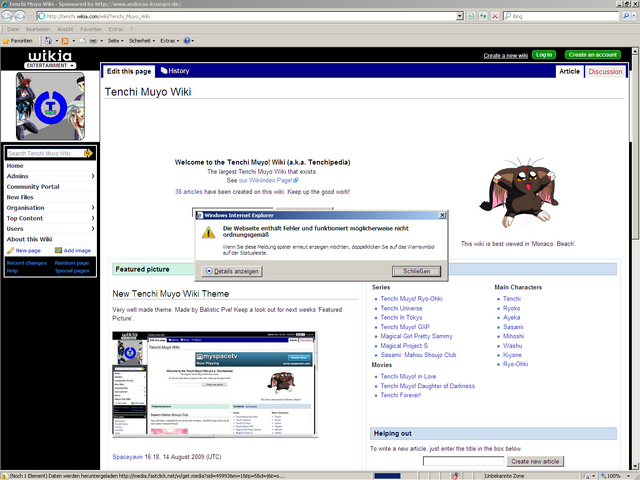Click the featured picture theme screenshot thumbnail
Image resolution: width=640 pixels, height=480 pixels.
pos(215,384)
